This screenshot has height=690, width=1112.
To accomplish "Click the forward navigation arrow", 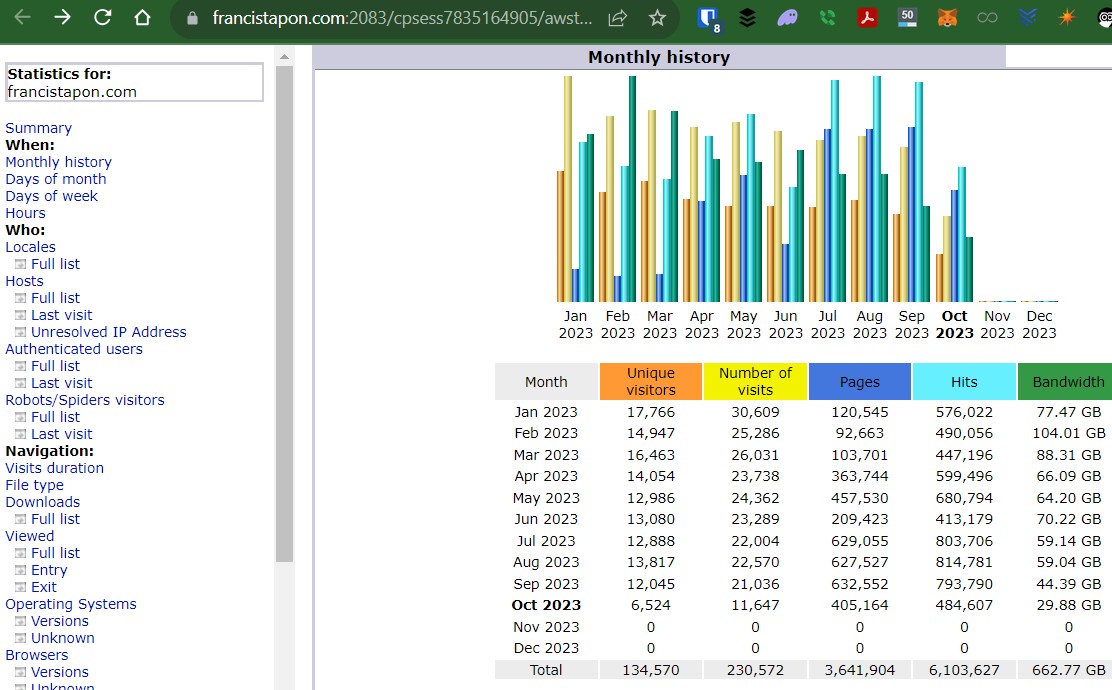I will 62,18.
